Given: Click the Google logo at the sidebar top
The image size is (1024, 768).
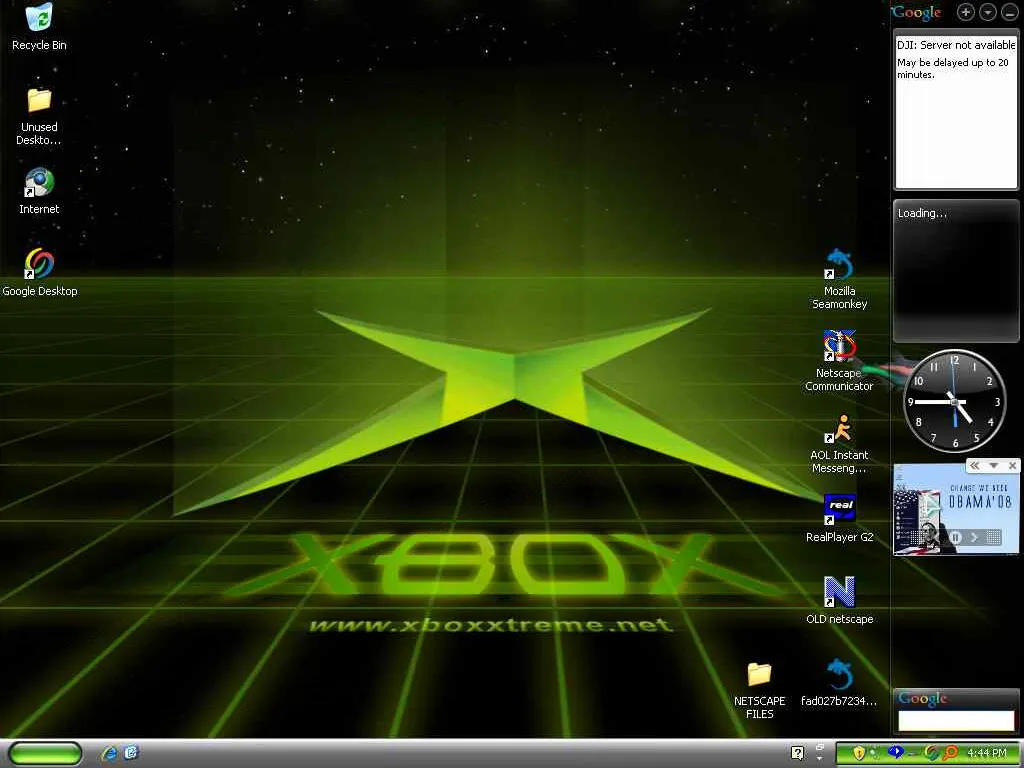Looking at the screenshot, I should pos(917,12).
